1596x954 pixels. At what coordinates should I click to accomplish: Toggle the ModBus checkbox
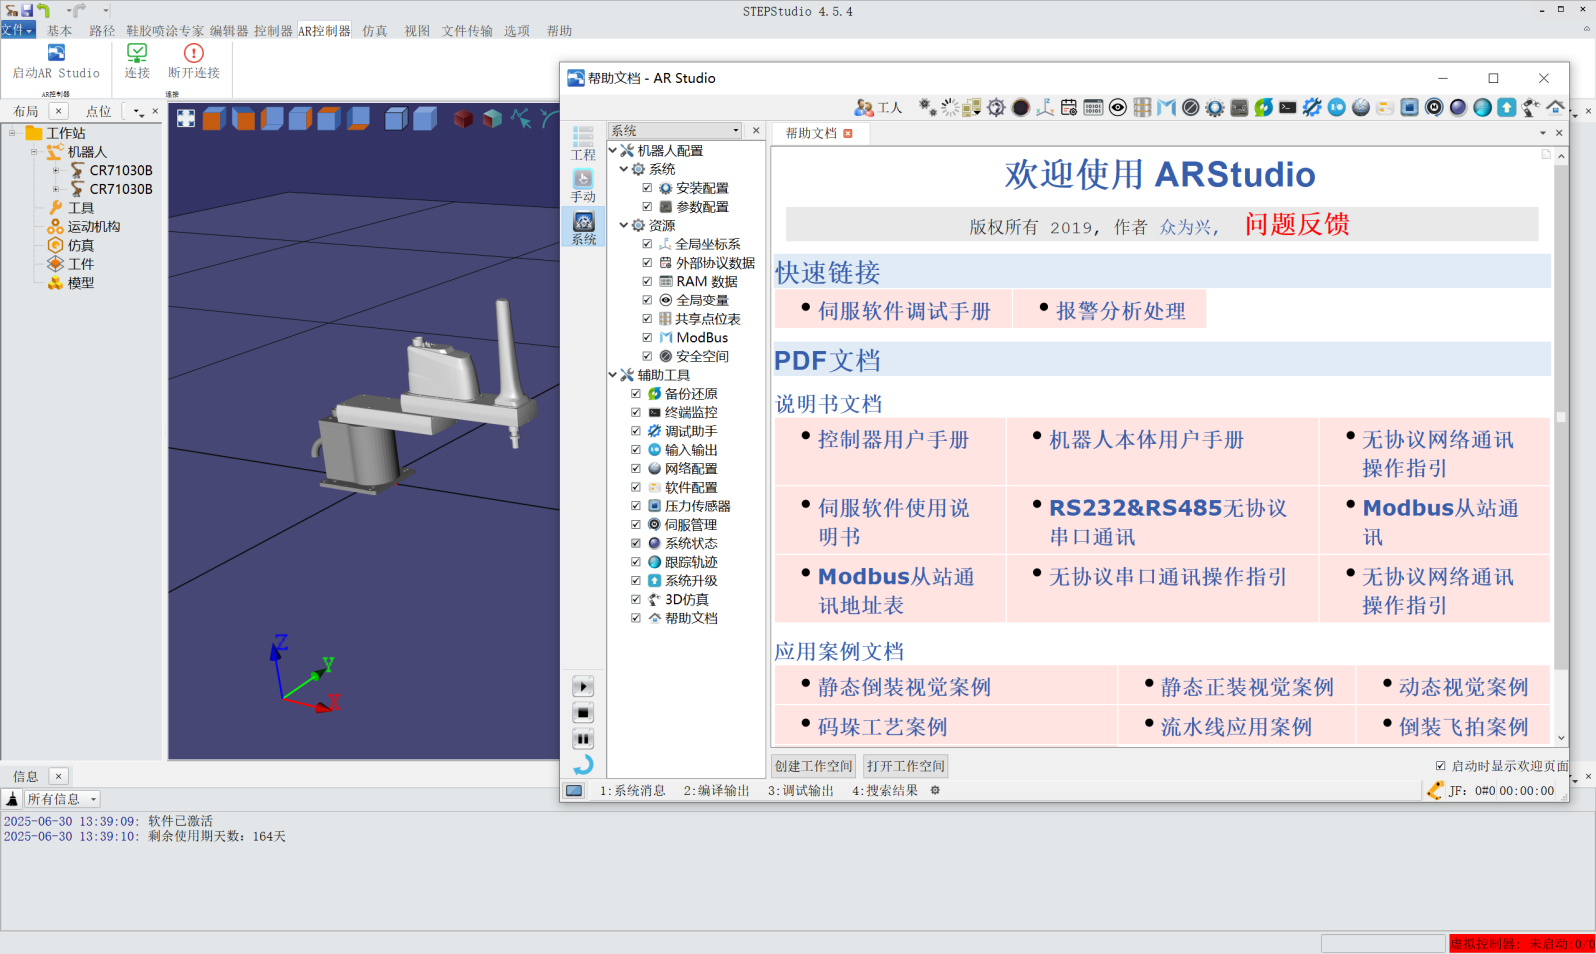[x=647, y=338]
